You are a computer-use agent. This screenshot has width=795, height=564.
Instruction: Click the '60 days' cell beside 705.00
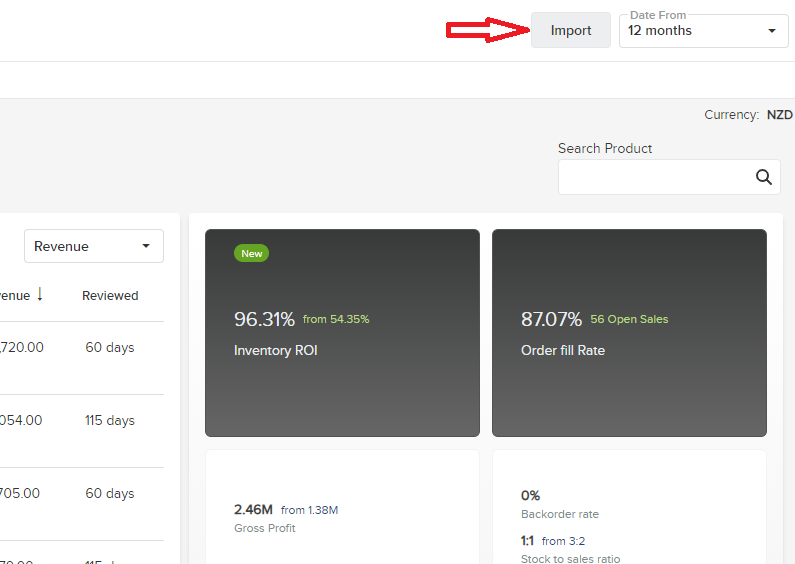110,494
